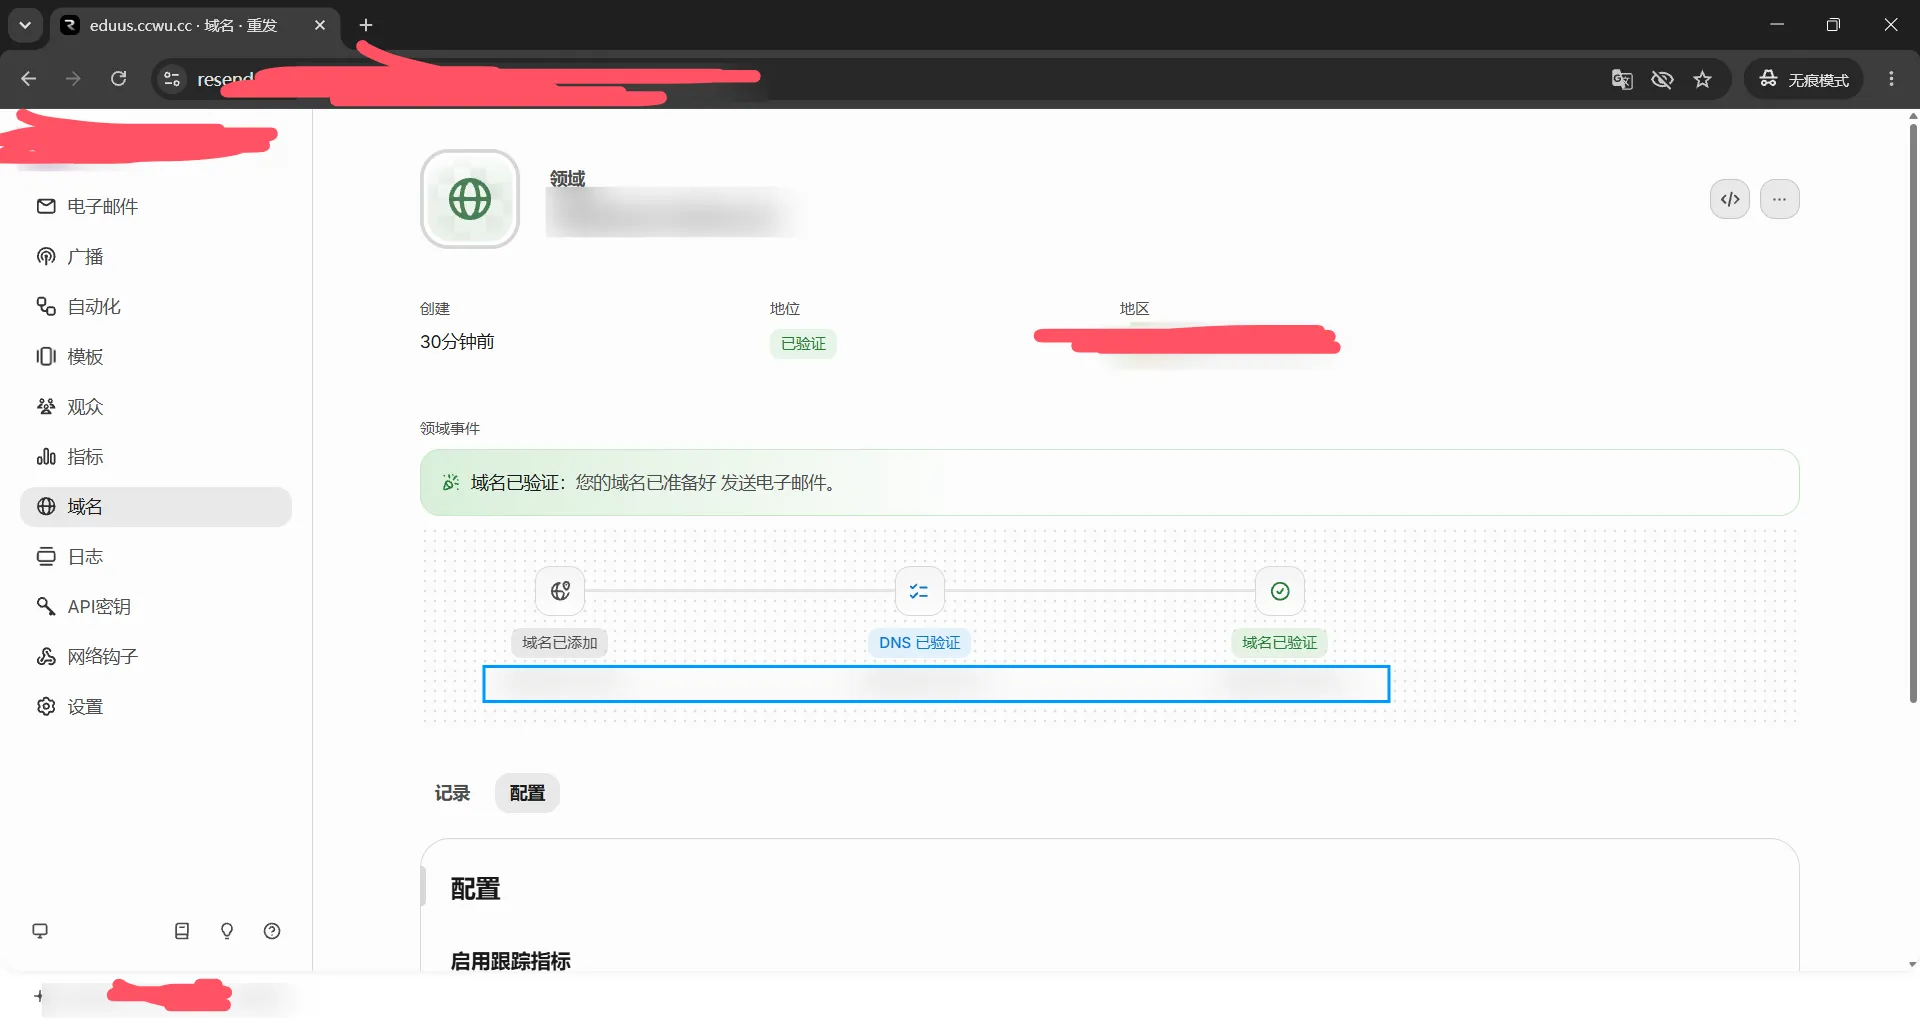The image size is (1920, 1020).
Task: Open 电子邮件 in the sidebar
Action: (156, 207)
